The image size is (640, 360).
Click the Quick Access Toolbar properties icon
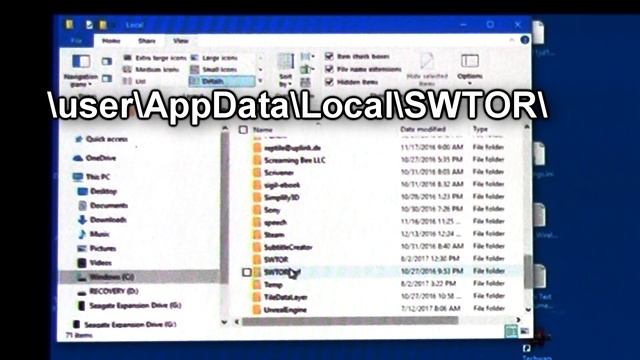(89, 24)
